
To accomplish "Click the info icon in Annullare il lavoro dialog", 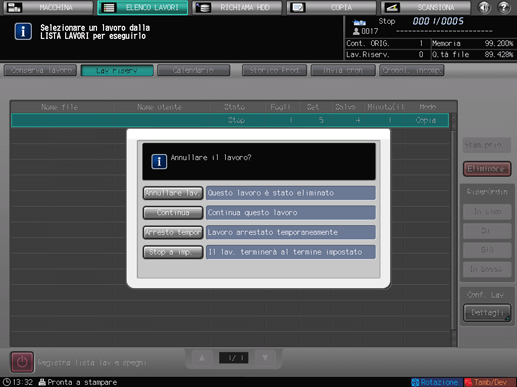I will point(159,162).
